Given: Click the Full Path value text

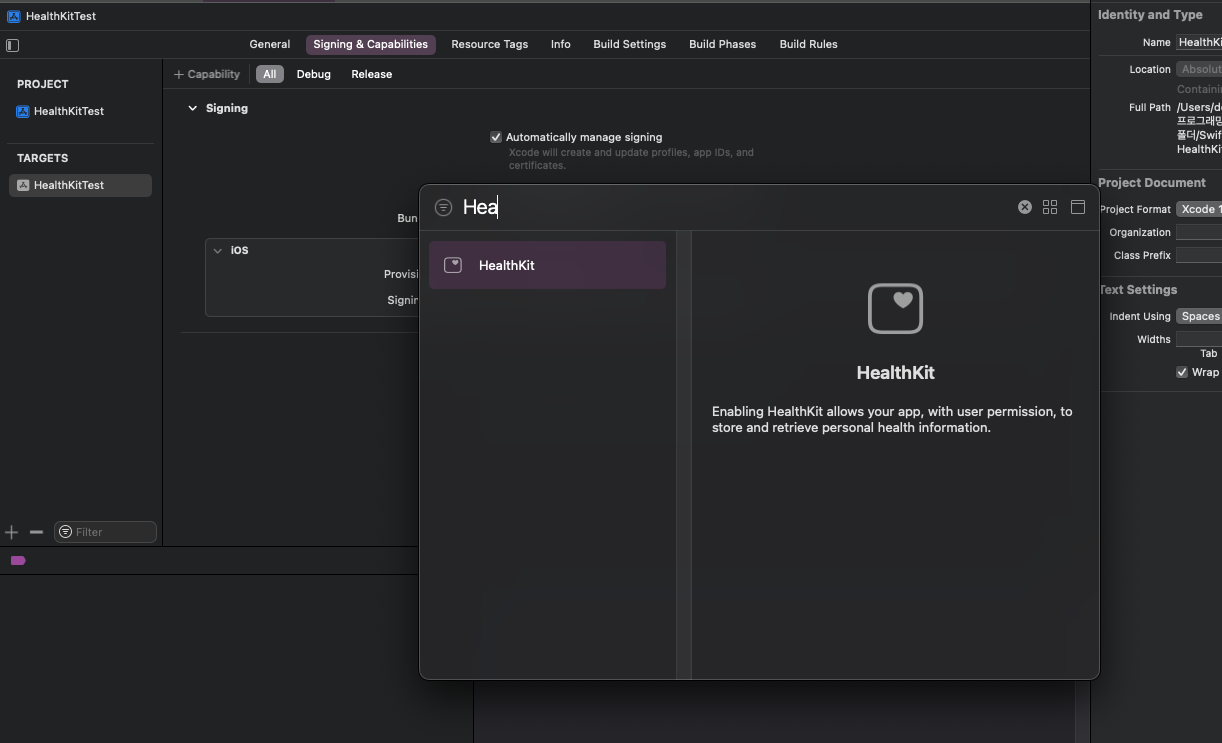Looking at the screenshot, I should click(x=1199, y=128).
